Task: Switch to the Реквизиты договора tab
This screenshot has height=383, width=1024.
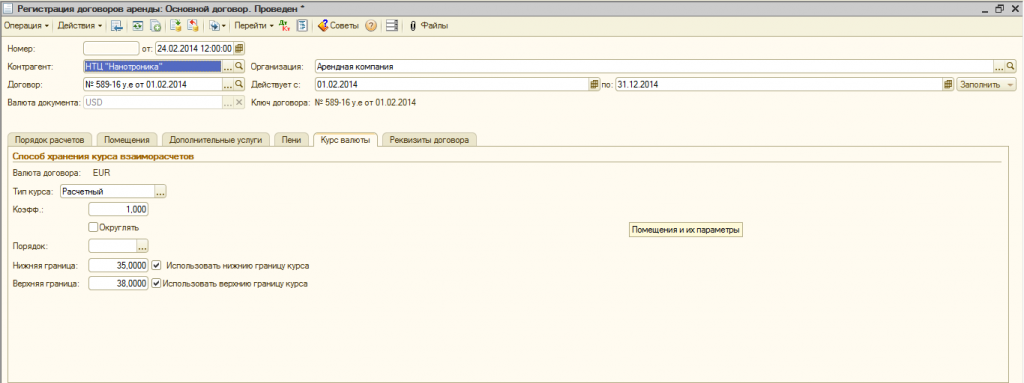Action: click(429, 140)
